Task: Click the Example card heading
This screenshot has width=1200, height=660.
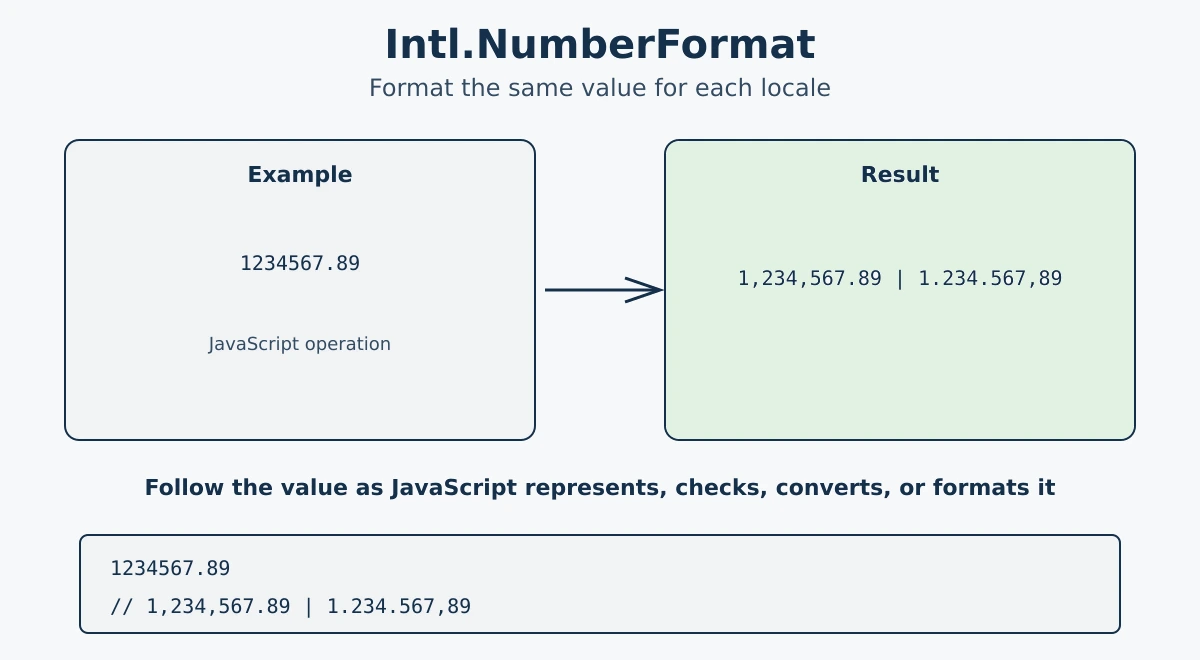Action: (x=300, y=175)
